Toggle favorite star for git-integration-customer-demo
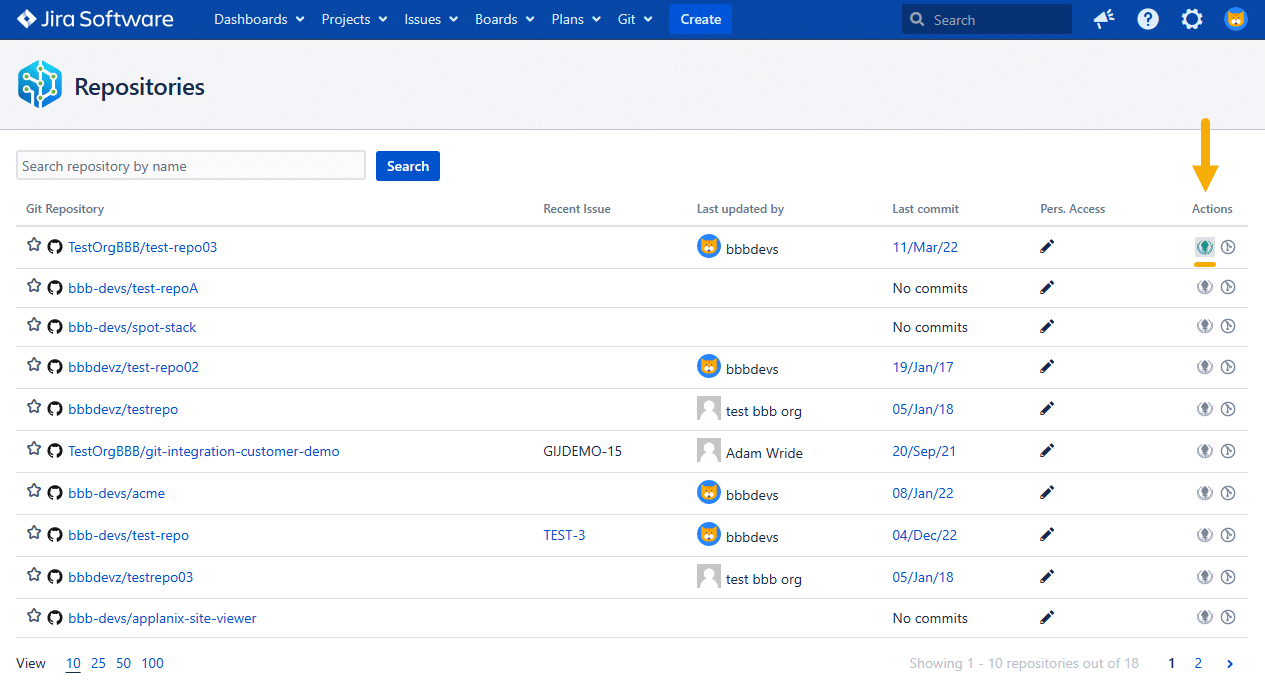The image size is (1265, 692). (34, 449)
